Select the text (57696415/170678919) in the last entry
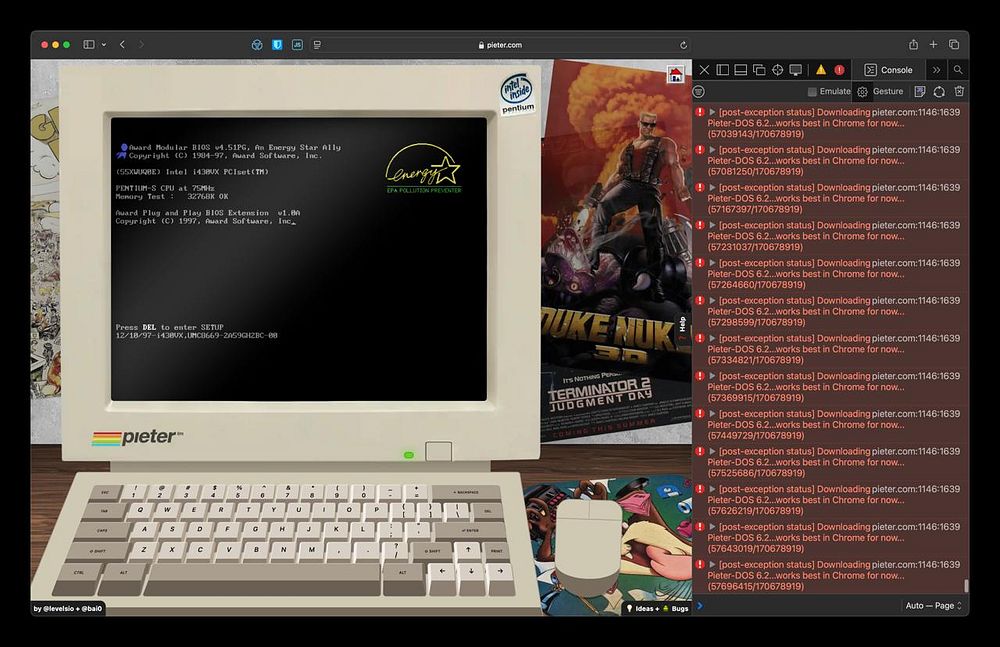1000x647 pixels. click(x=756, y=586)
